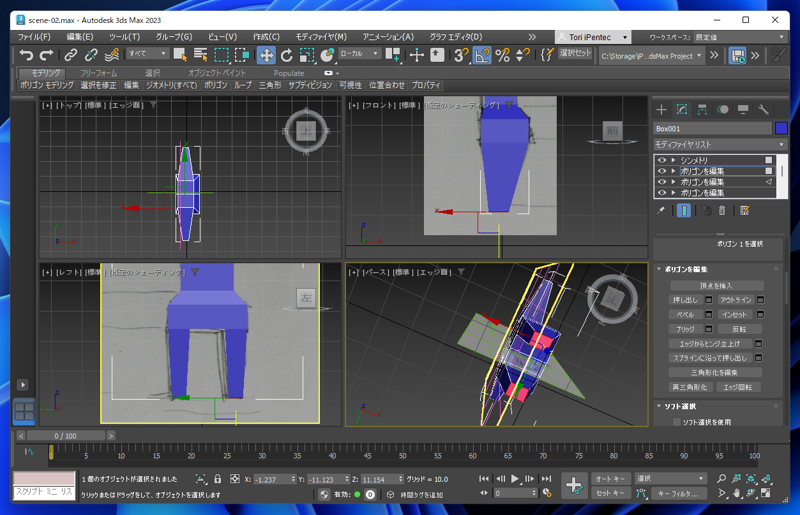Expand the シンメトリ modifier sub-levels
The height and width of the screenshot is (515, 800).
click(673, 160)
